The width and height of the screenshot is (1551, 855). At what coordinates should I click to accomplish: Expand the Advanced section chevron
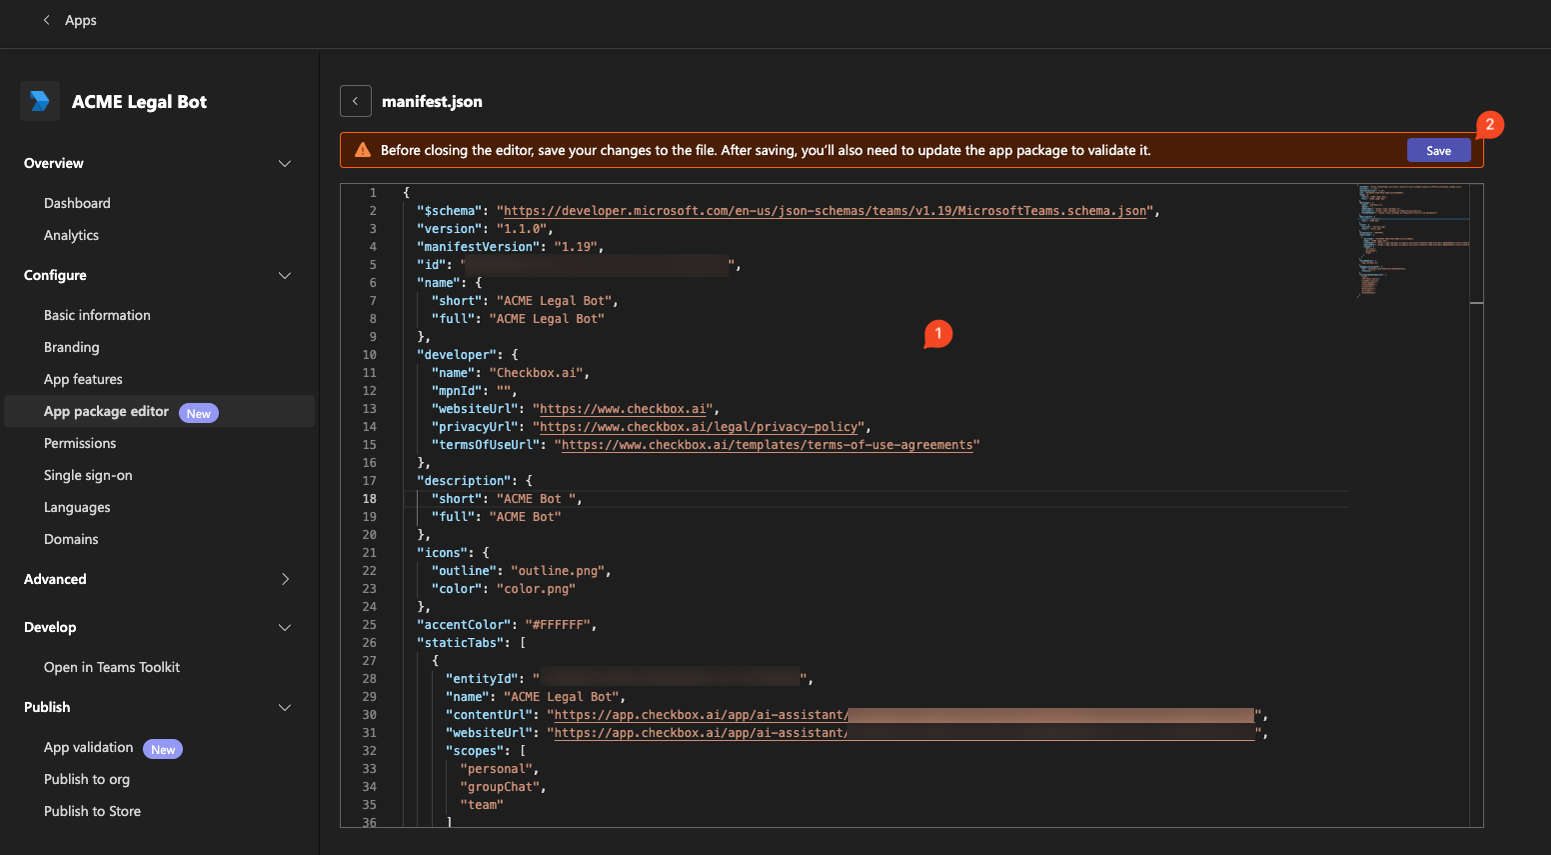tap(285, 579)
